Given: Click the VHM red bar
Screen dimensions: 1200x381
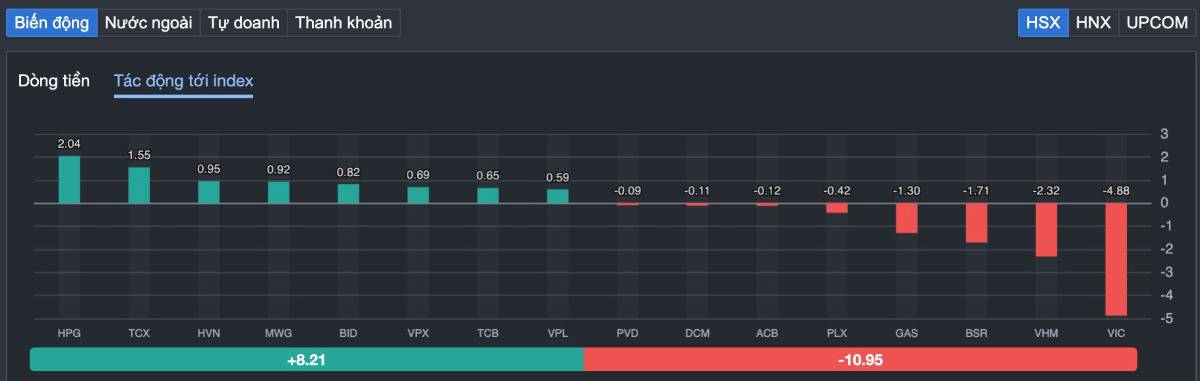Looking at the screenshot, I should (x=1046, y=230).
